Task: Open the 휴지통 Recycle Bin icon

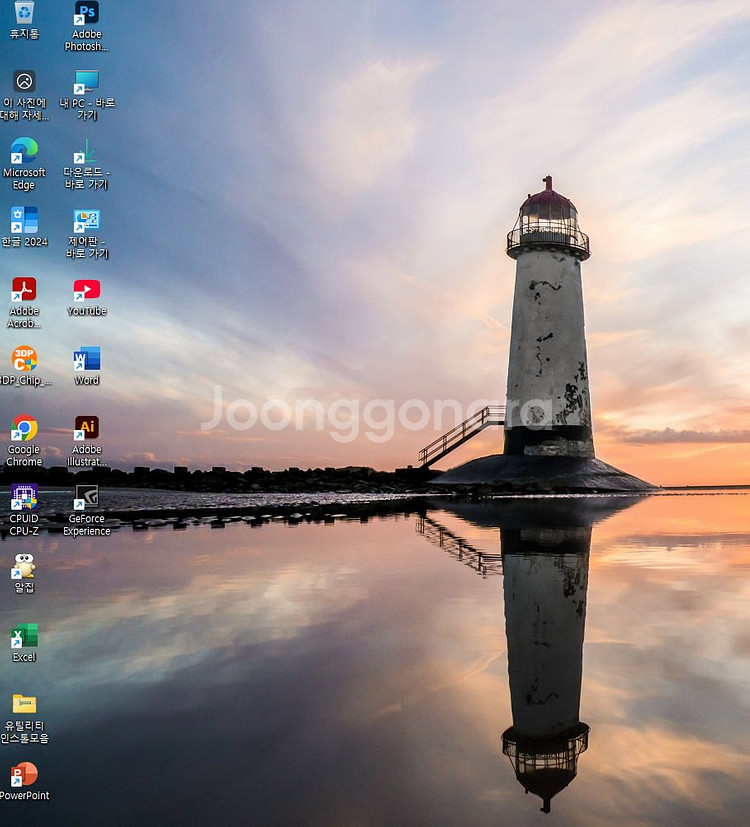Action: click(24, 14)
